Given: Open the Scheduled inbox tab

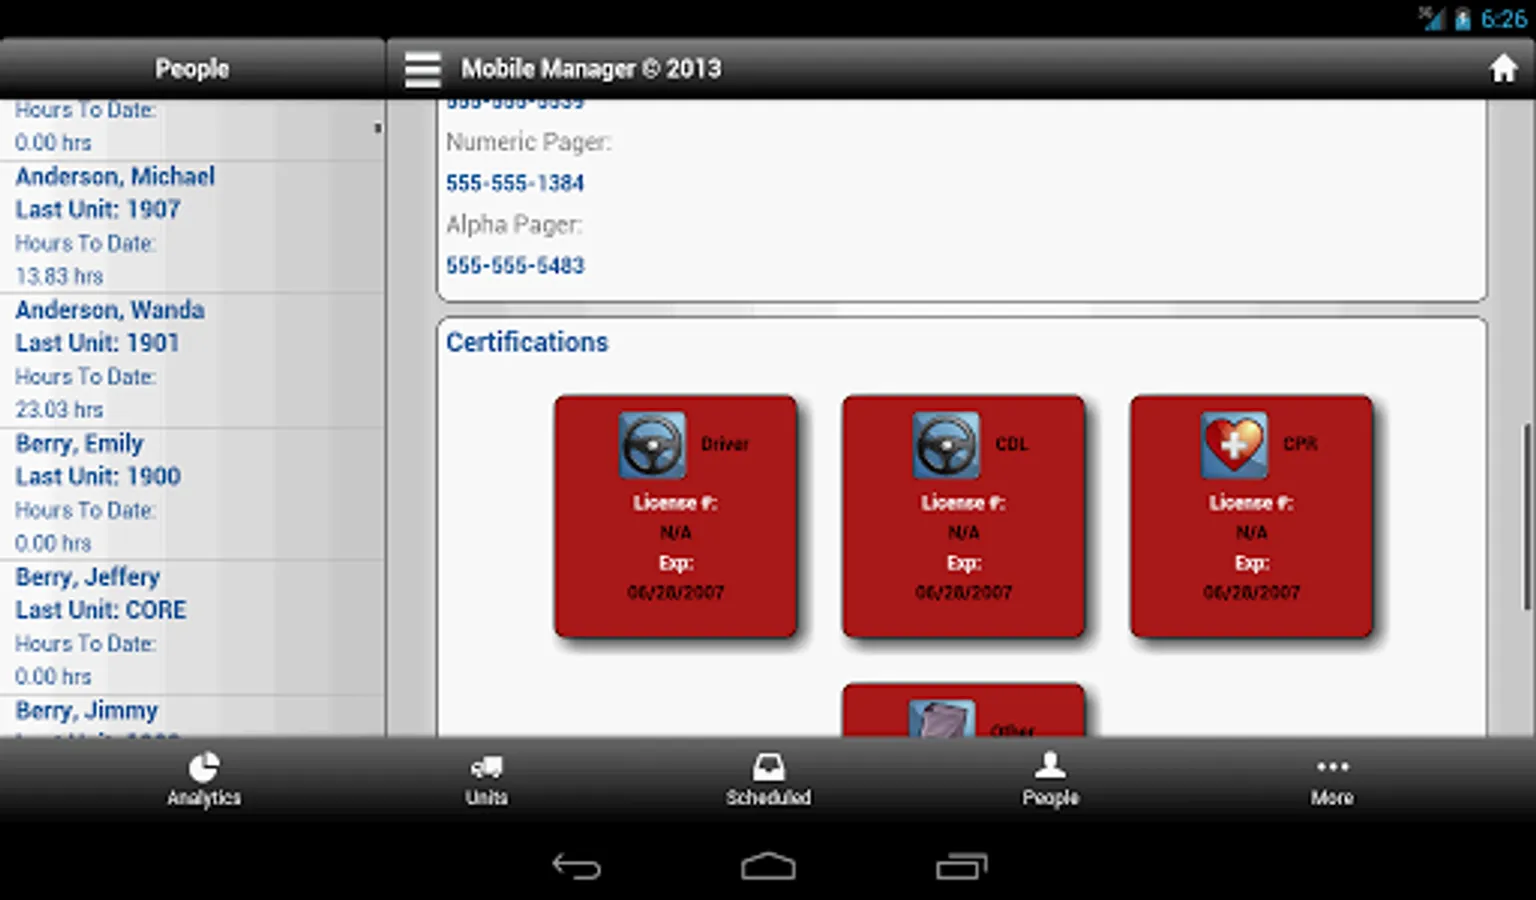Looking at the screenshot, I should 768,779.
